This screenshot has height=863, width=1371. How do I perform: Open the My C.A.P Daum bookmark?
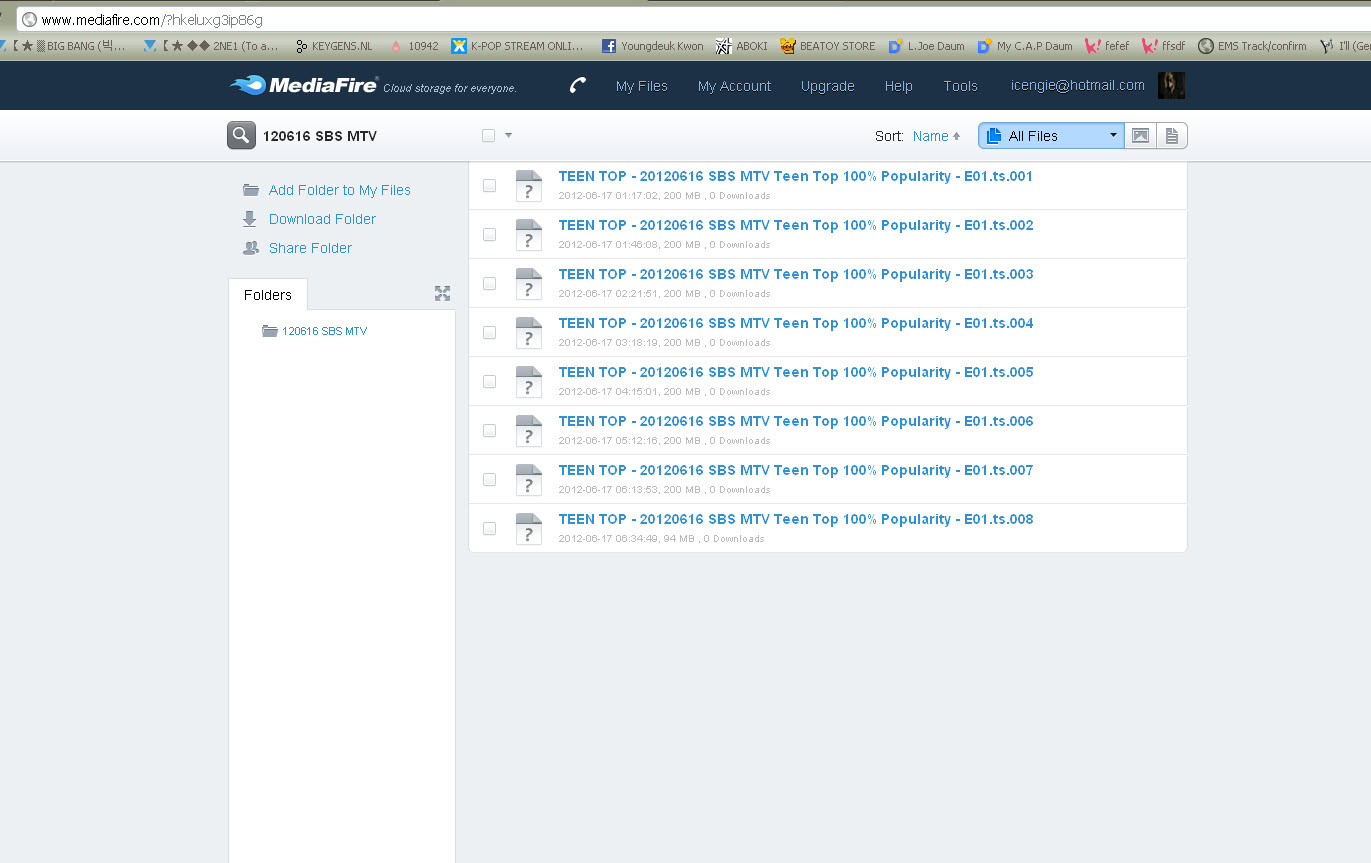pos(1026,46)
